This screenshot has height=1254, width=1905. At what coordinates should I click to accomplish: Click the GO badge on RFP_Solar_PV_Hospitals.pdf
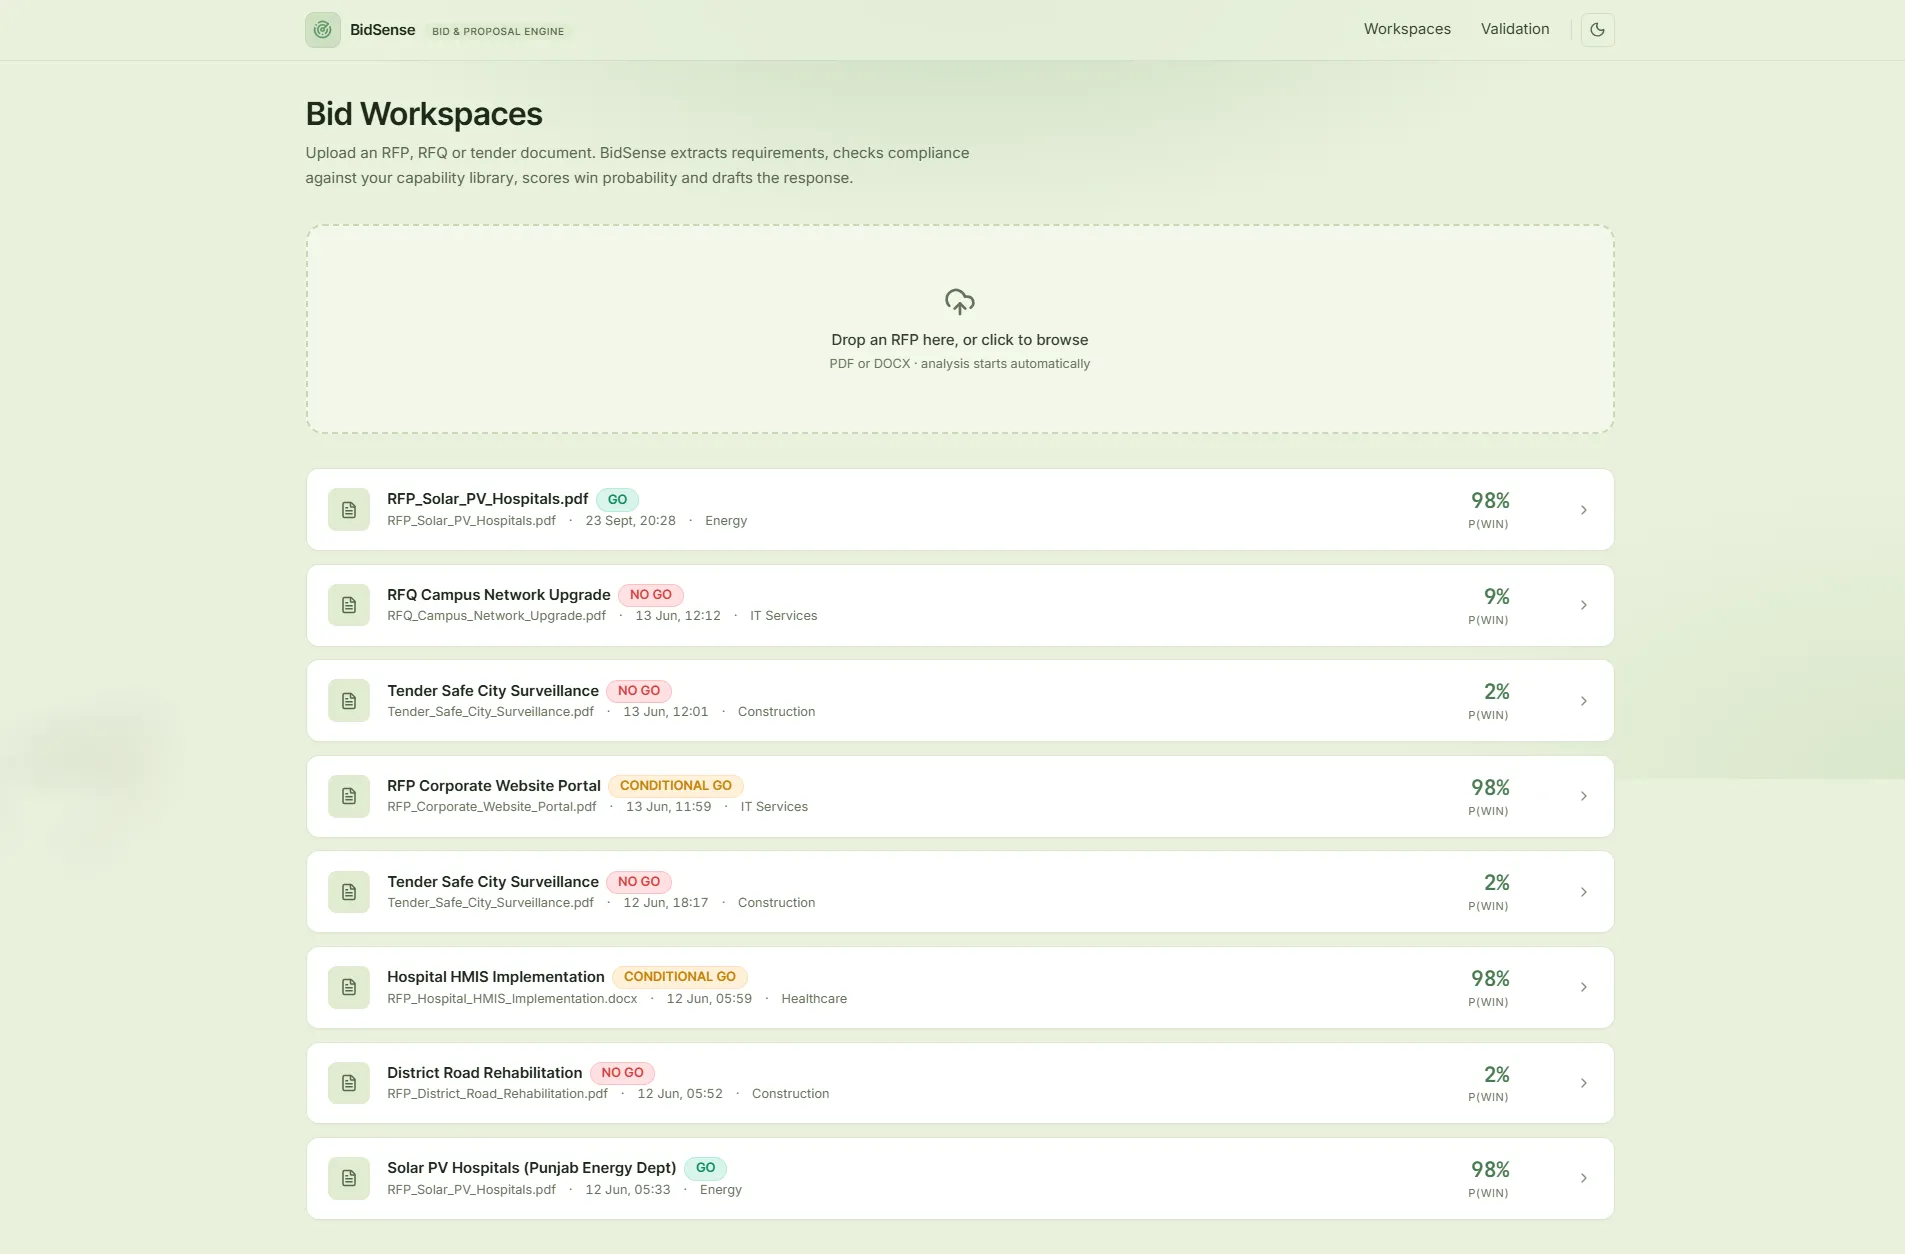pyautogui.click(x=617, y=499)
